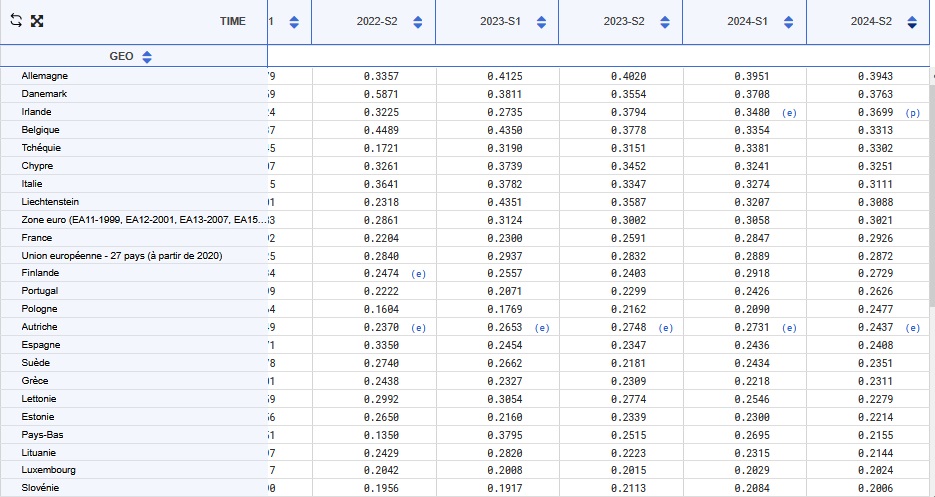The width and height of the screenshot is (935, 497).
Task: Click Pays-Bas 2022-S2 value 0.1350
Action: 382,435
